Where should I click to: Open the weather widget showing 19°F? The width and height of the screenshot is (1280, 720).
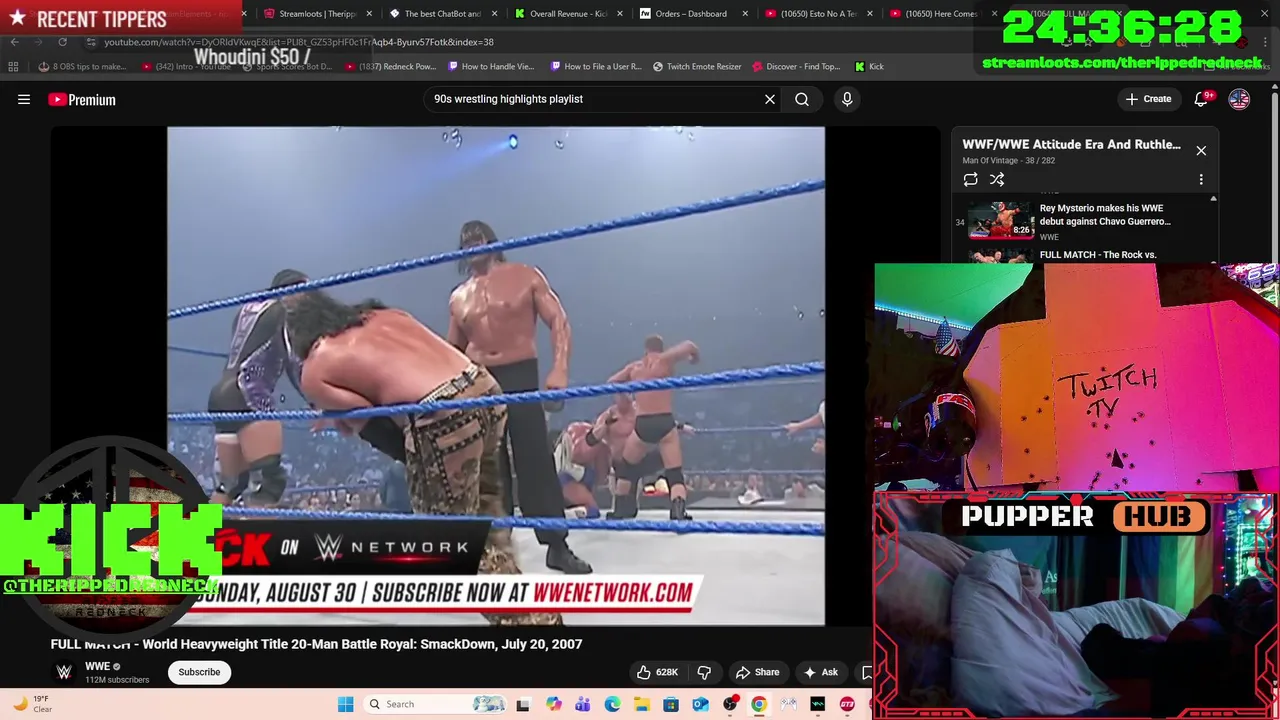click(32, 704)
